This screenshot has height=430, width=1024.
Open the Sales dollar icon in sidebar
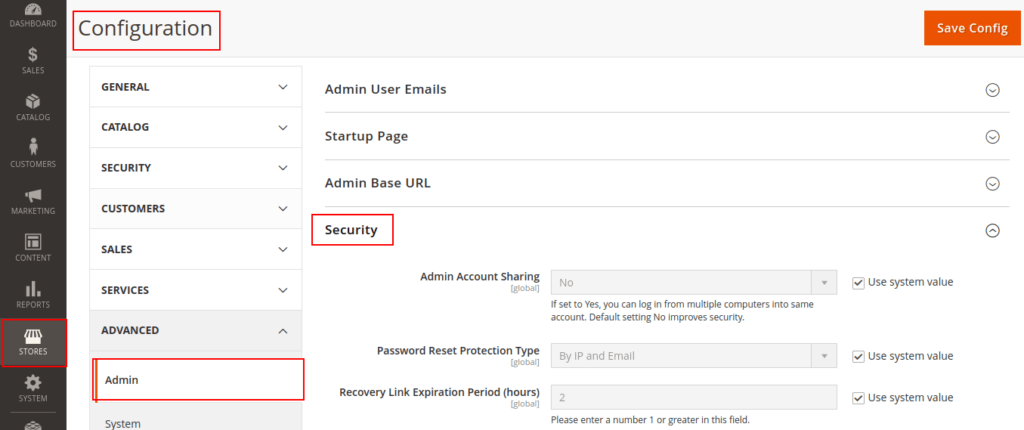(x=33, y=56)
